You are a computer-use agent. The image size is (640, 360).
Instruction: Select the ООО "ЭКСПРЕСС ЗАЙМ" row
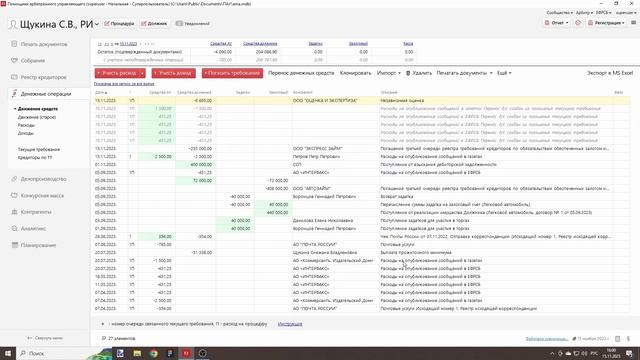[x=362, y=149]
